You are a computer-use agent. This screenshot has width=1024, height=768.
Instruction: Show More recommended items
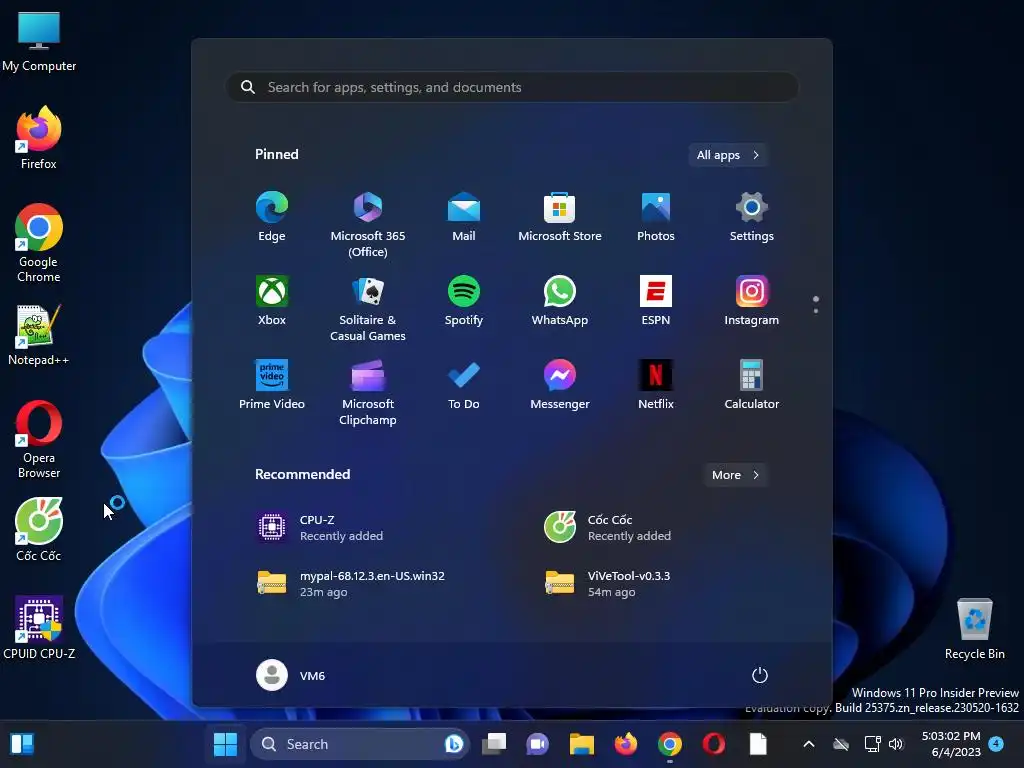click(x=735, y=475)
